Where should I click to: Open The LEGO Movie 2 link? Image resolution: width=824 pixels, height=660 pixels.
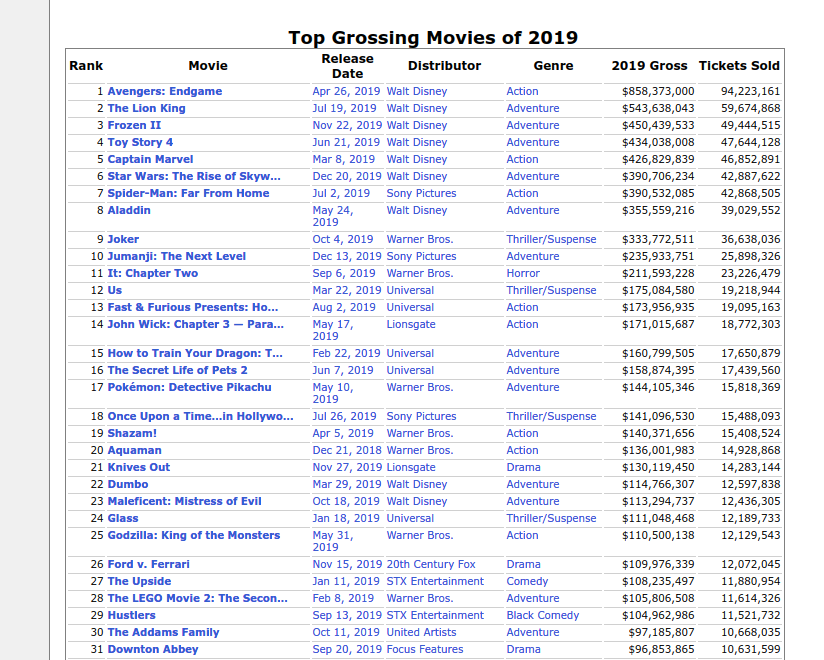[x=198, y=599]
